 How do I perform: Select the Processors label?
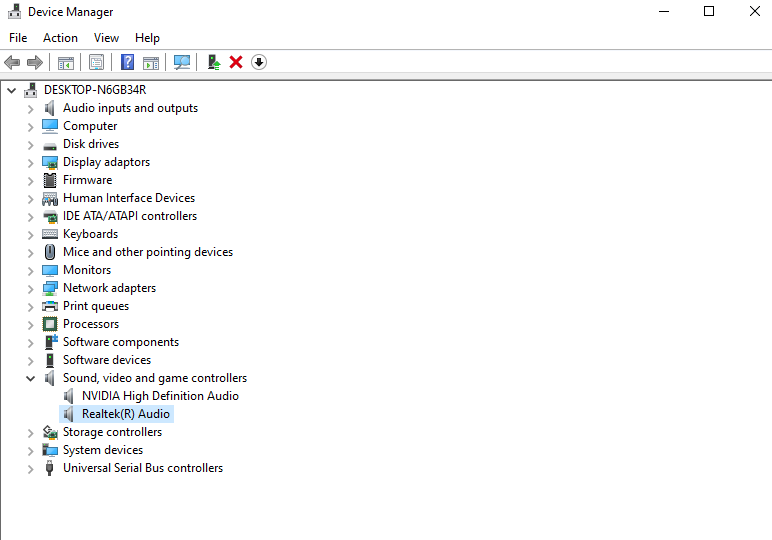click(91, 324)
